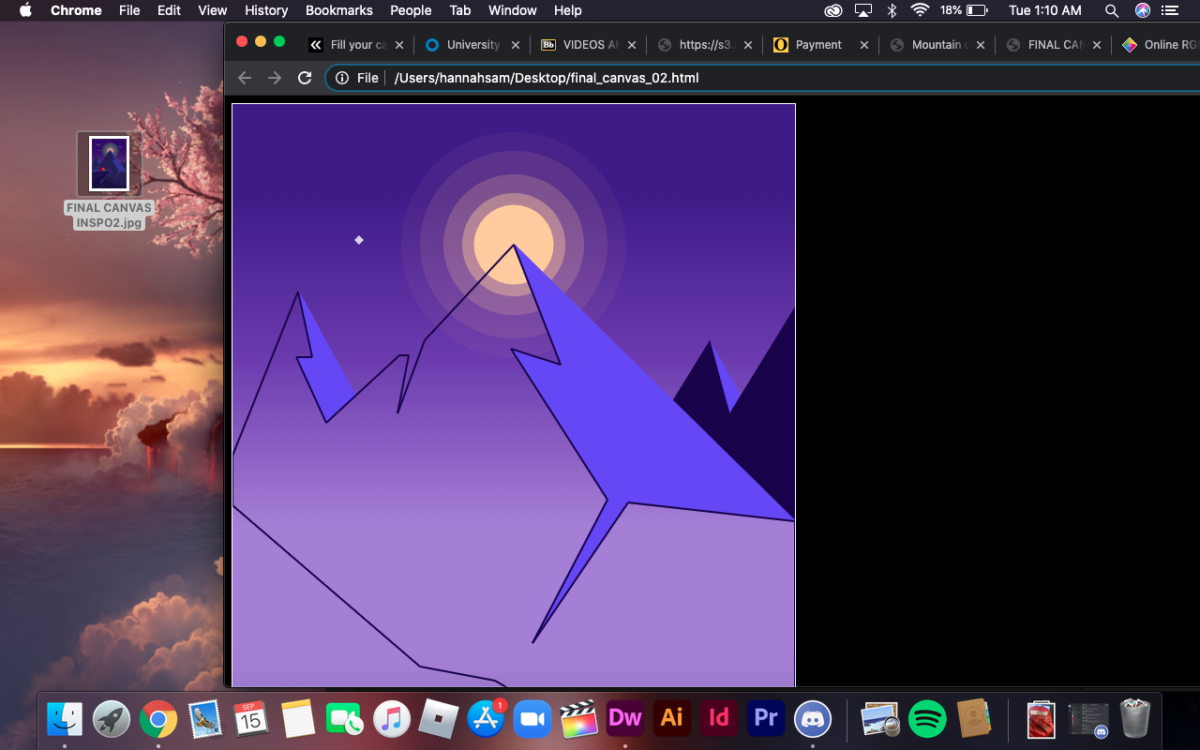Launch Zoom from the dock
Viewport: 1200px width, 750px height.
532,718
